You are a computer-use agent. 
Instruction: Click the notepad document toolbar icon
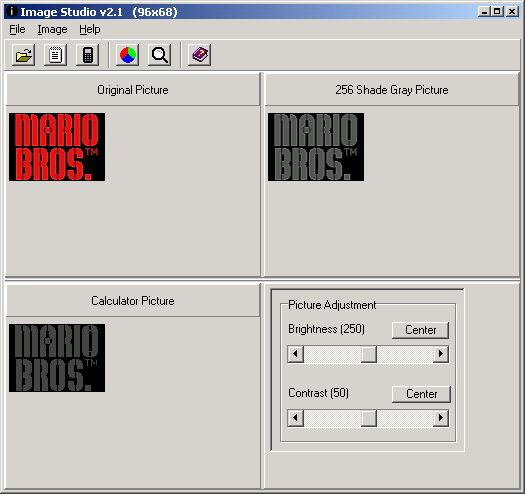56,55
